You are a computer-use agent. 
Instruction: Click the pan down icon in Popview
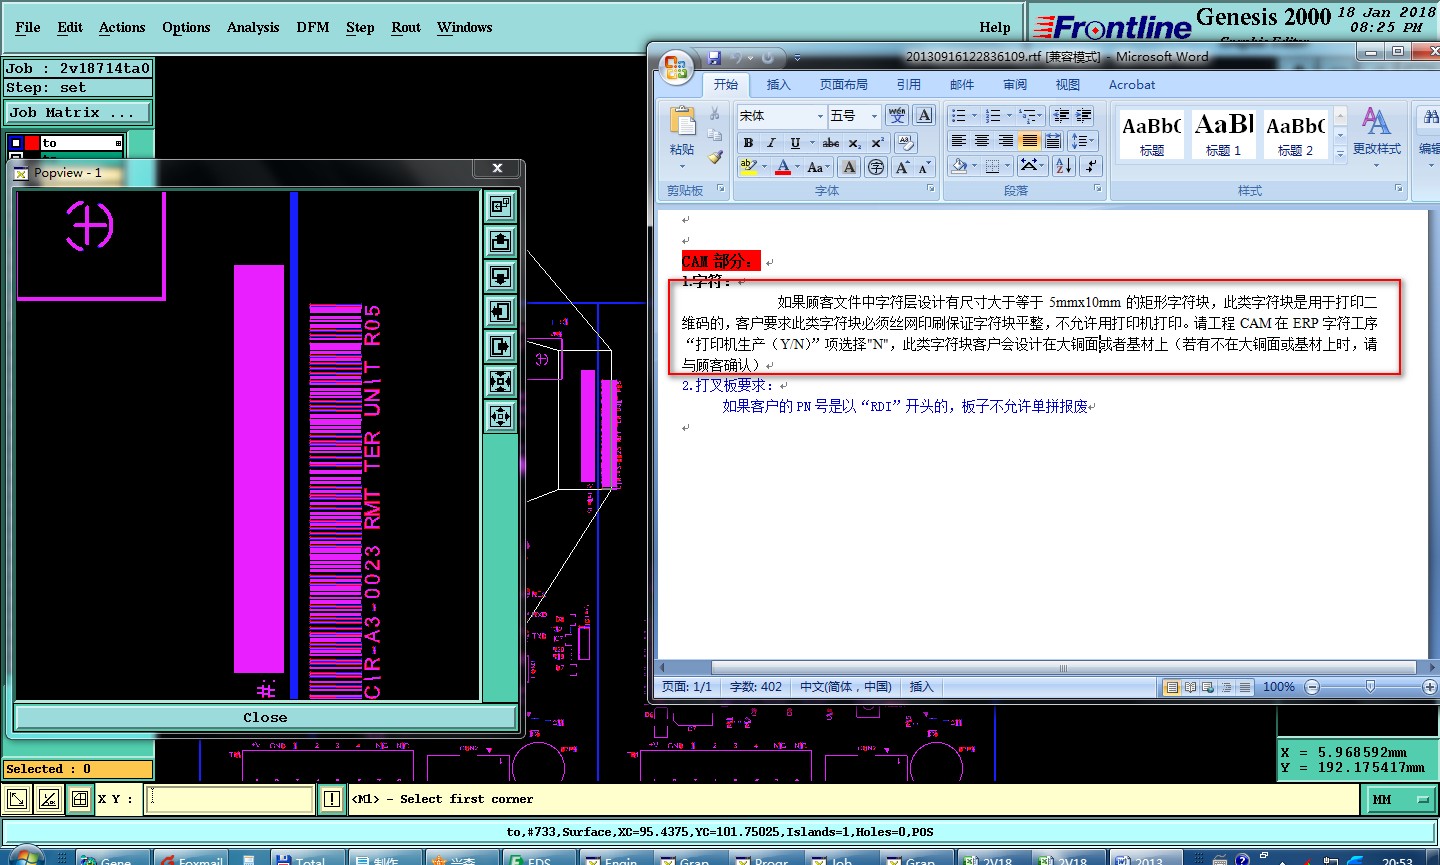[x=500, y=276]
